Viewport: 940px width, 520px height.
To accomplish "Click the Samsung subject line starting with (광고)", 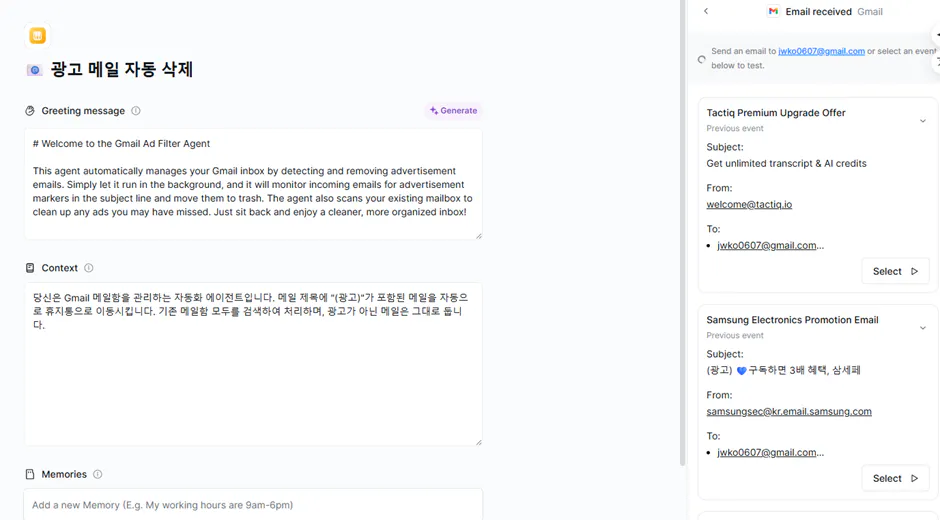I will pyautogui.click(x=783, y=370).
